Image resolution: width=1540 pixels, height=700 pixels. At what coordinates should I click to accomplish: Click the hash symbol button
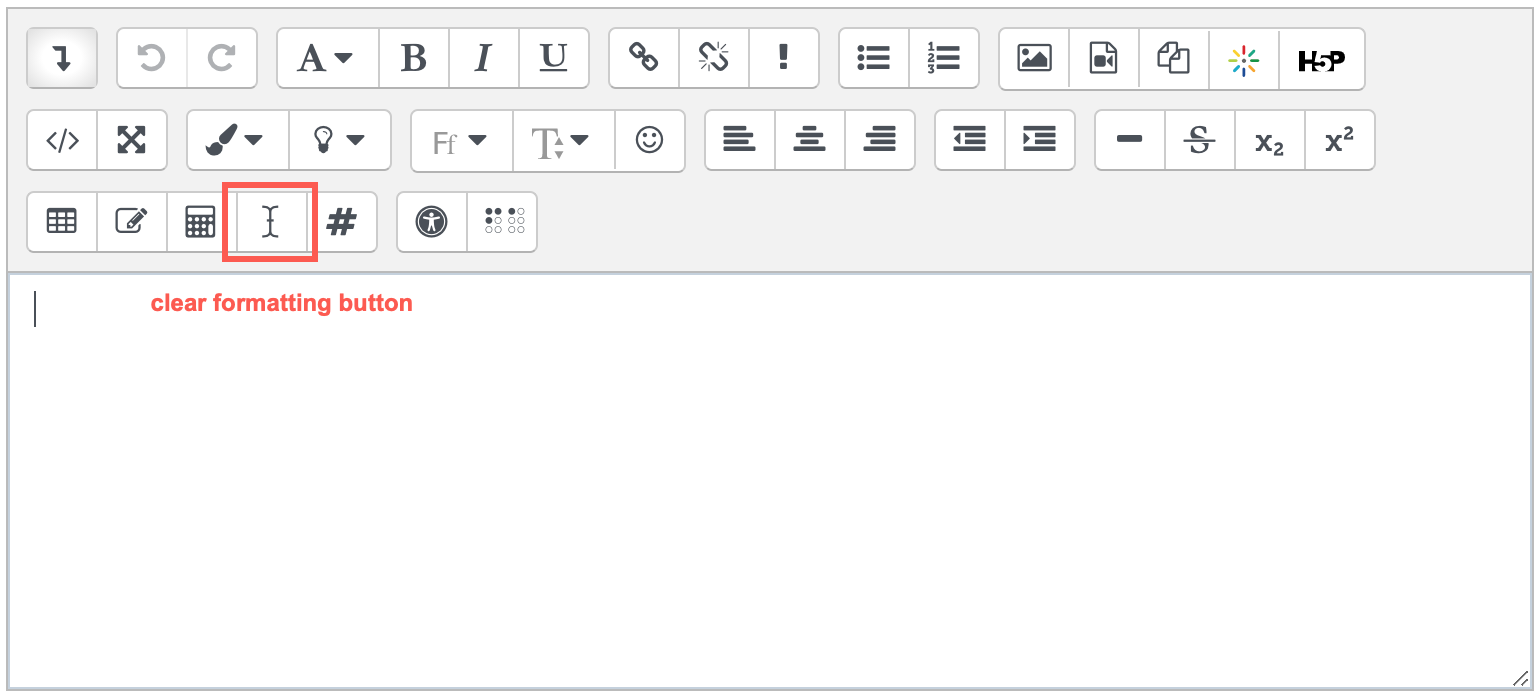point(342,221)
